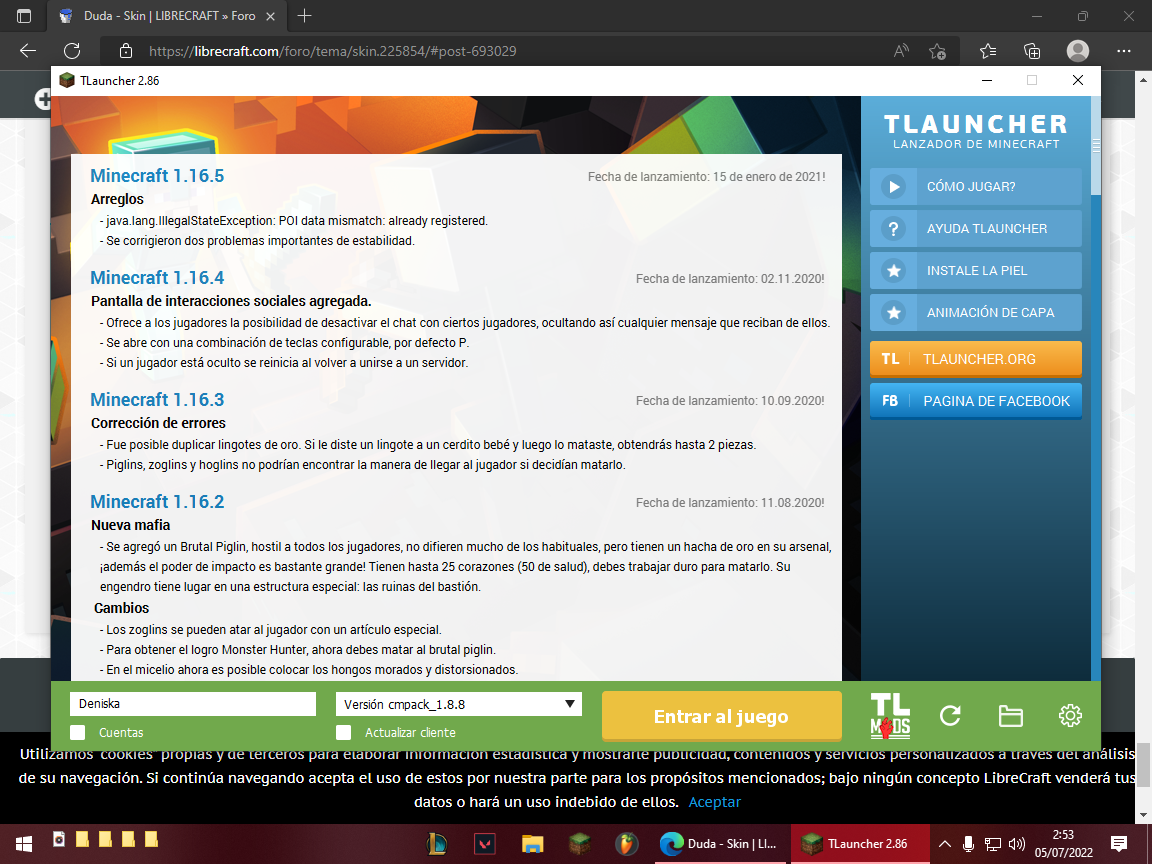Viewport: 1152px width, 864px height.
Task: Minimize the TLauncher 2.86 window
Action: point(987,80)
